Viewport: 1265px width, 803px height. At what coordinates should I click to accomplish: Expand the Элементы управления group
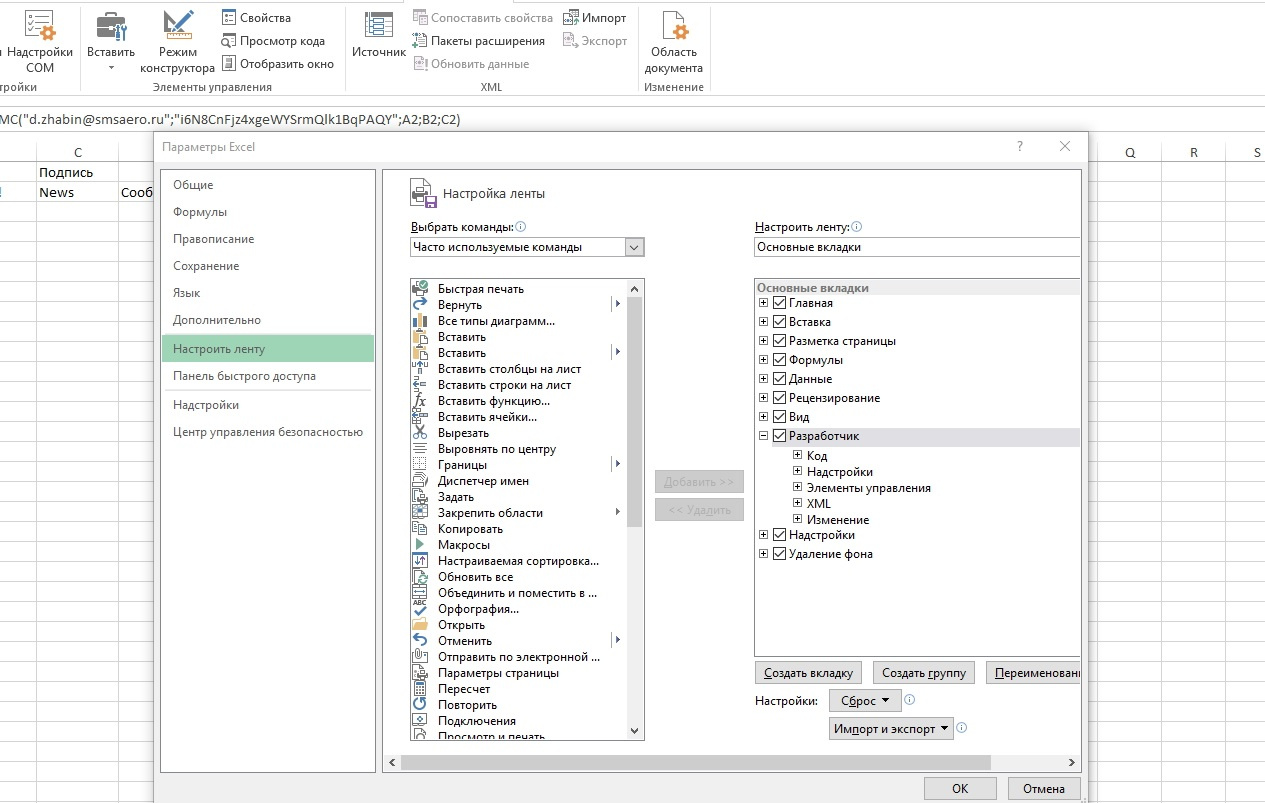(x=798, y=488)
